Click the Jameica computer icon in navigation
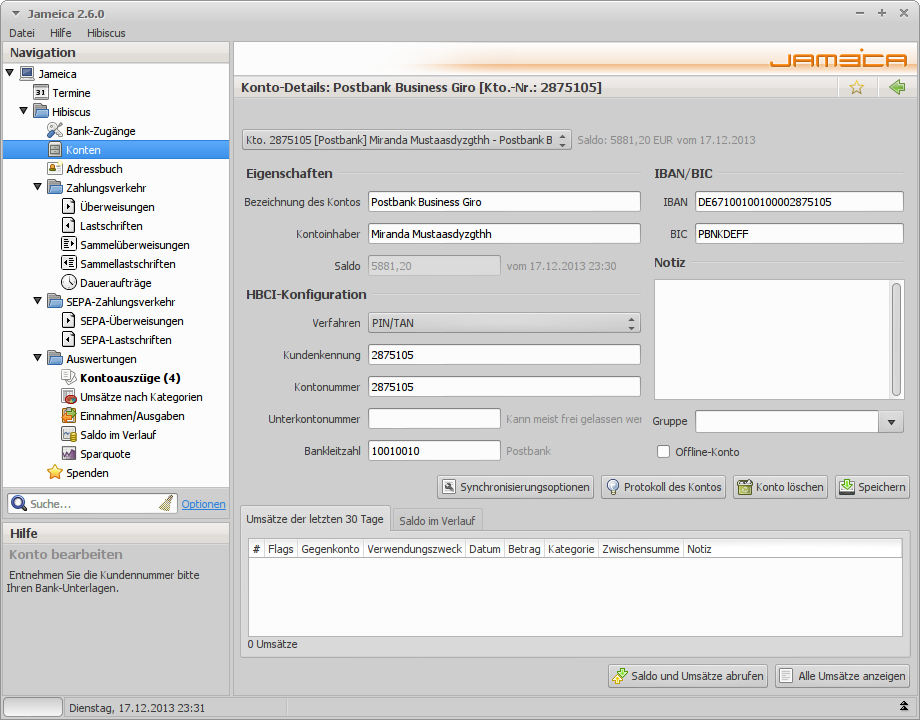The width and height of the screenshot is (920, 720). (27, 73)
